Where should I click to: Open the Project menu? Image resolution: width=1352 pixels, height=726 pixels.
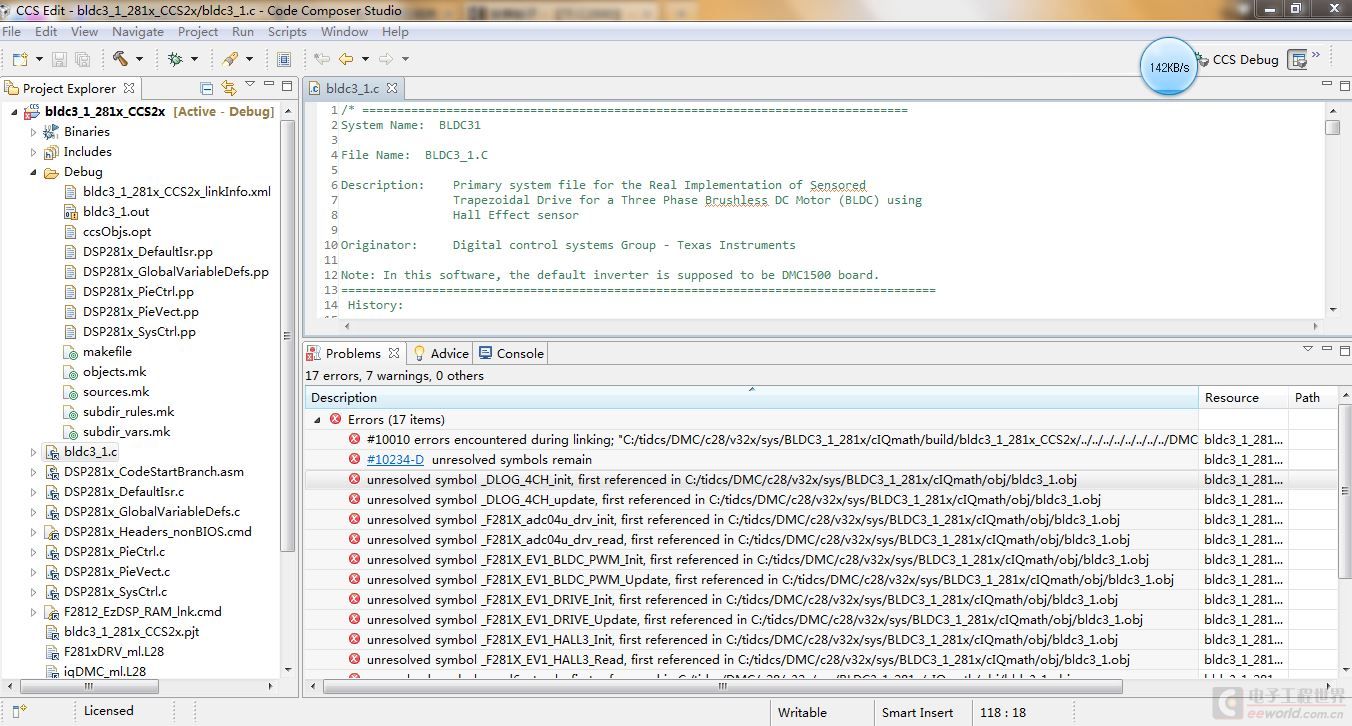point(198,32)
